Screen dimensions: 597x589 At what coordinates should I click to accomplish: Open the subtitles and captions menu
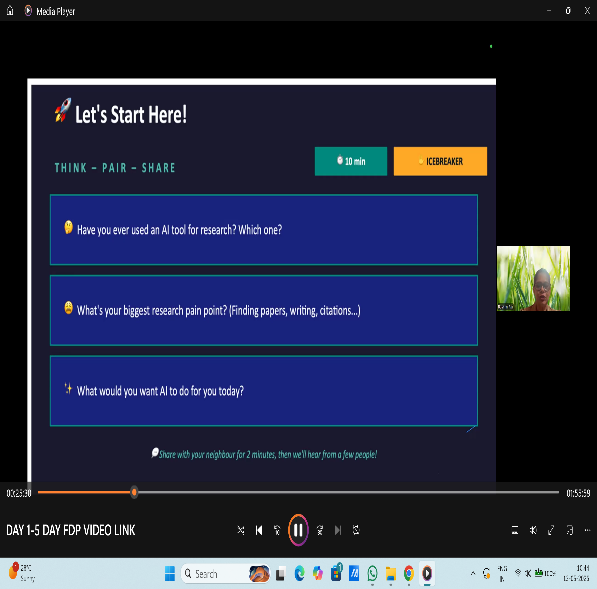click(x=515, y=530)
